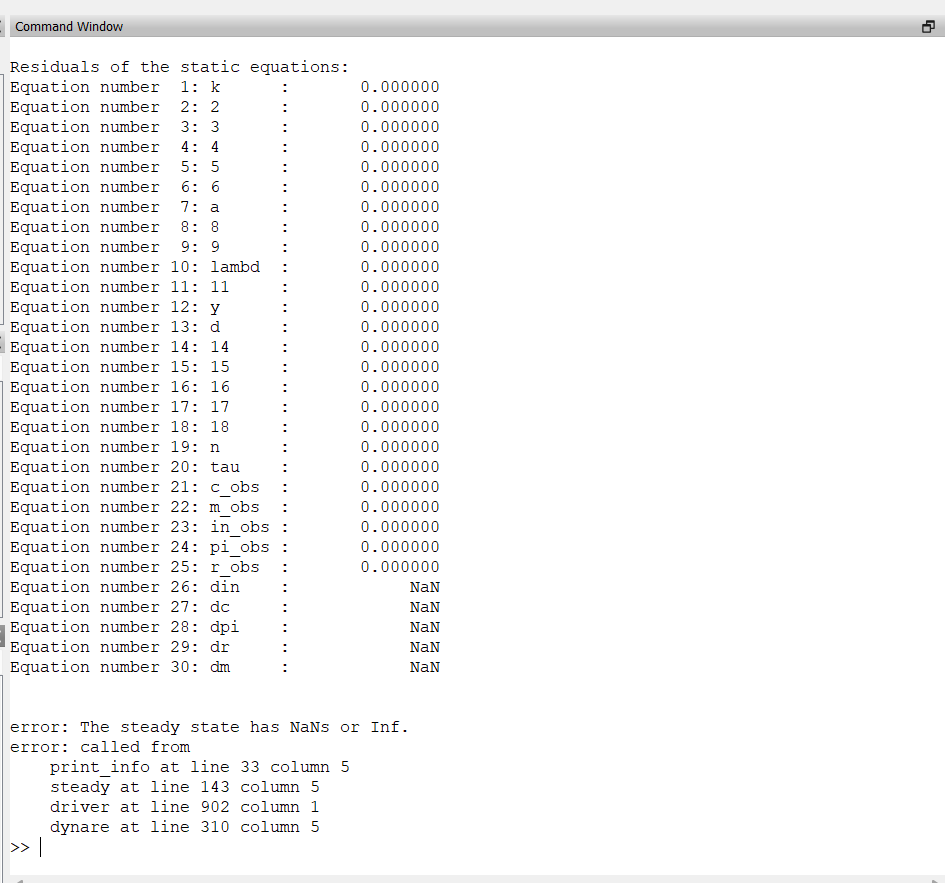Click the 'error: The steady state has NaNs' message

(209, 727)
